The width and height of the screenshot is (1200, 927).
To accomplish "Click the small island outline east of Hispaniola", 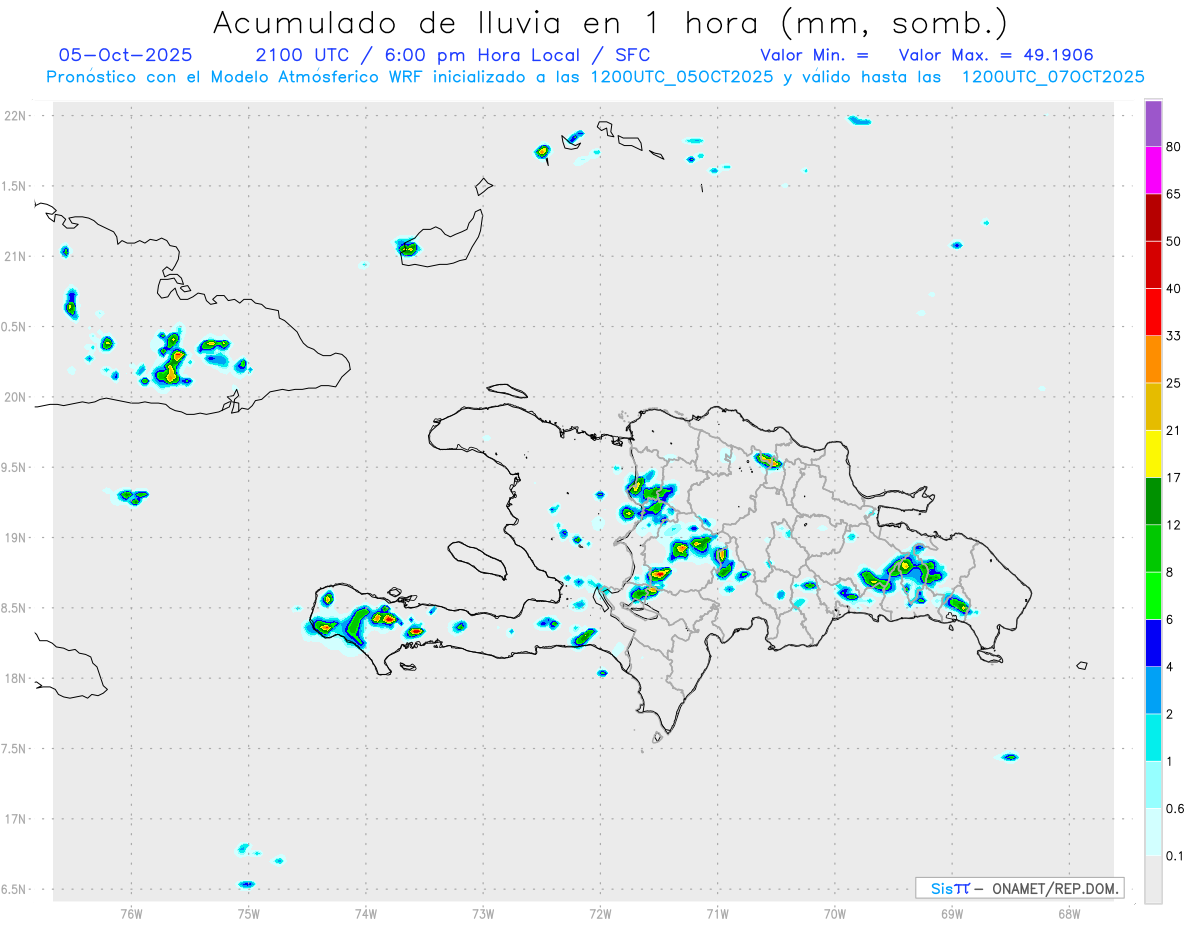I will click(x=1082, y=665).
